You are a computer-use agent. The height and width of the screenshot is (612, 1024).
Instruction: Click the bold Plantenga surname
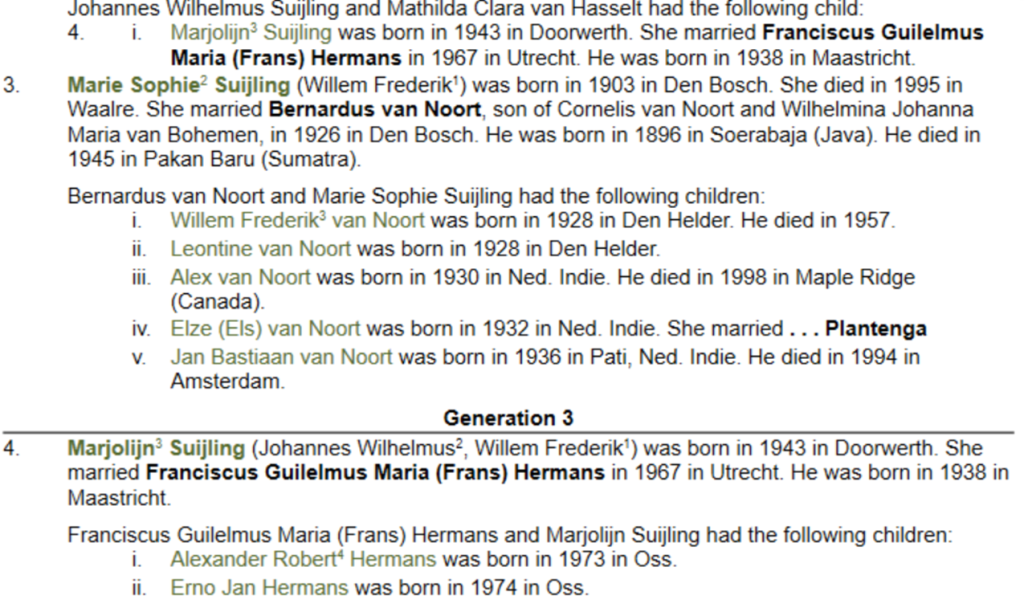click(876, 329)
